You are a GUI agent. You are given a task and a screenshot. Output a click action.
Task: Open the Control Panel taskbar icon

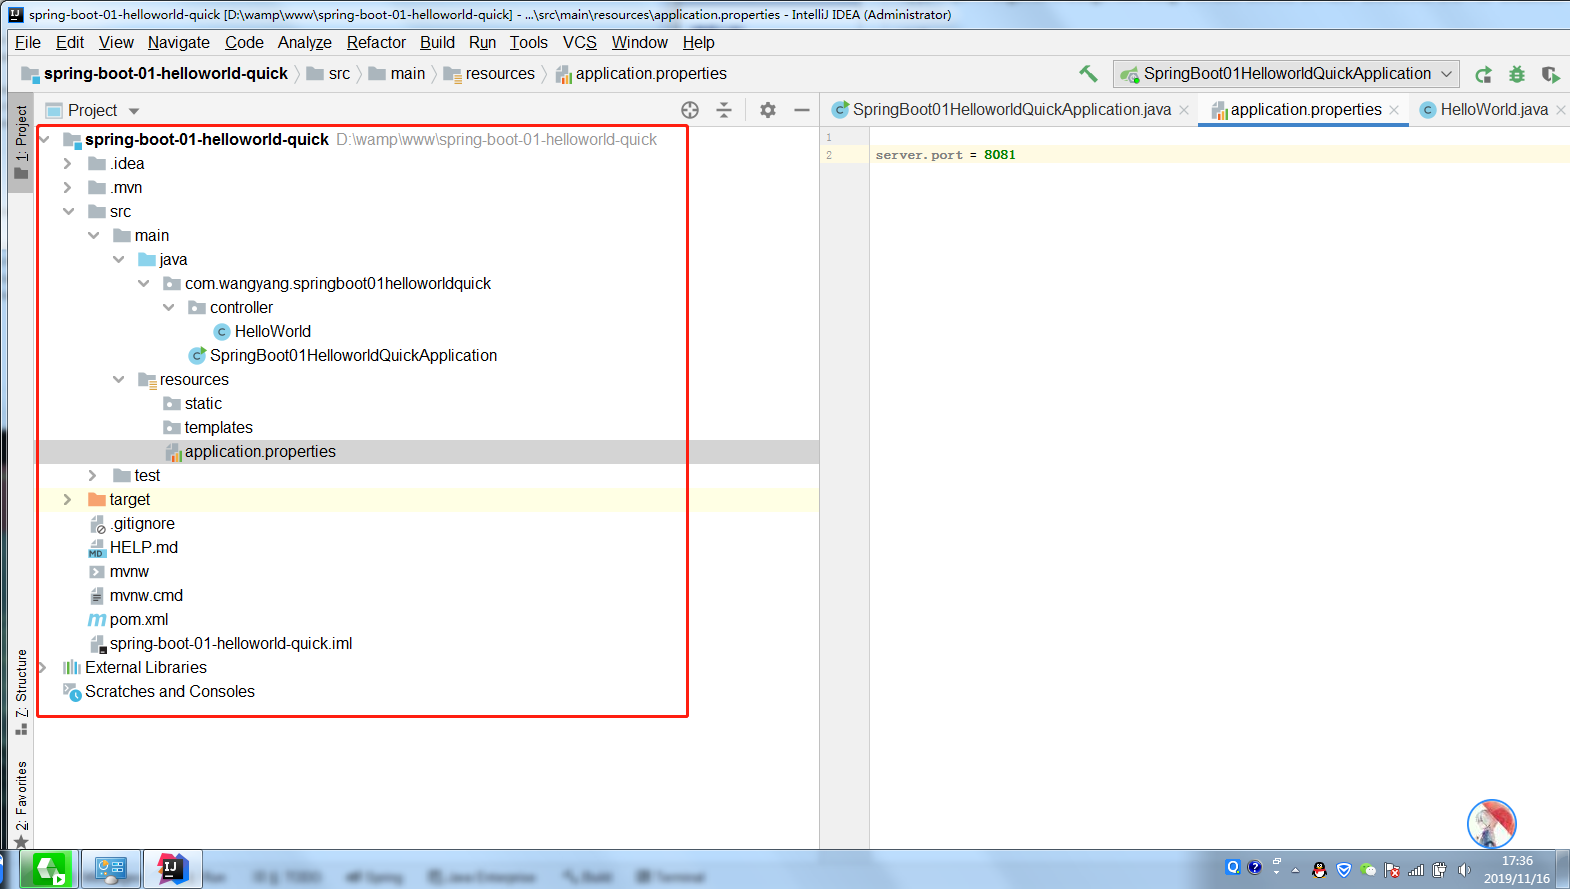pyautogui.click(x=111, y=869)
